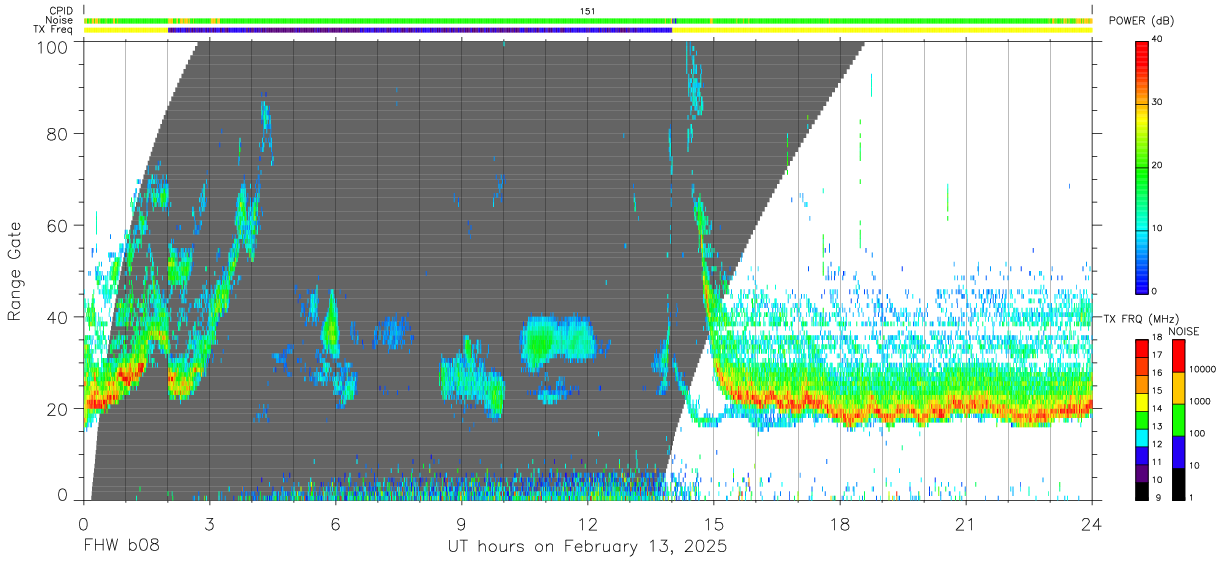Click the blue 10 block in NOISE legend
1228x567 pixels.
click(x=1177, y=451)
